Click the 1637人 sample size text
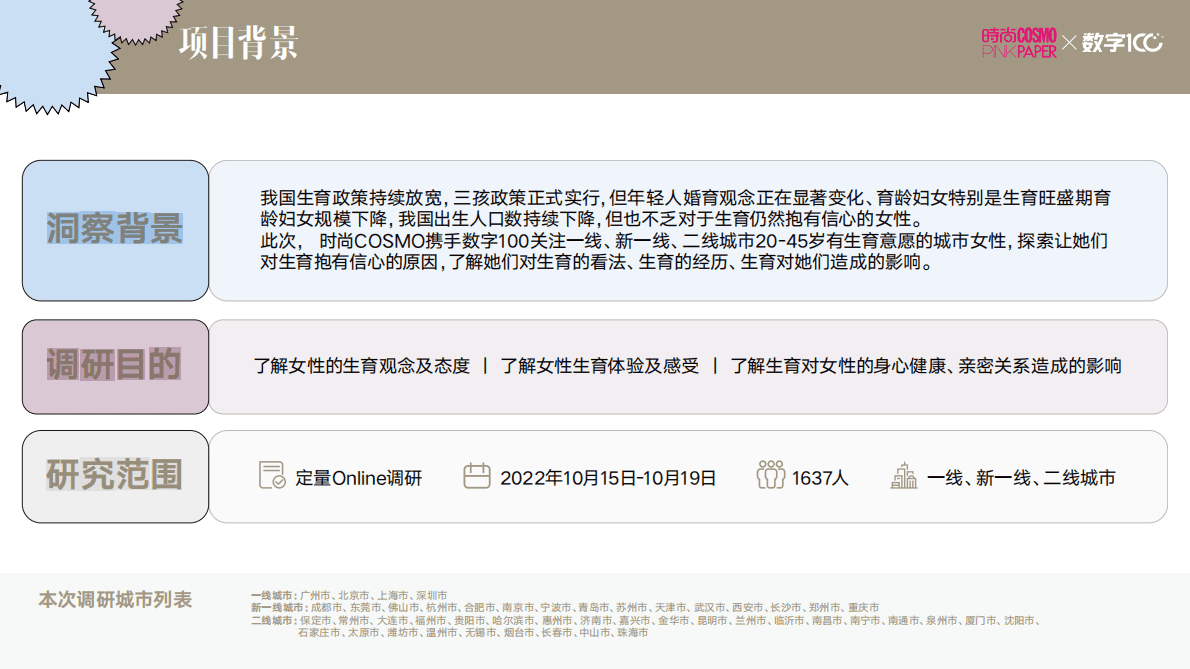The height and width of the screenshot is (669, 1190). 822,478
